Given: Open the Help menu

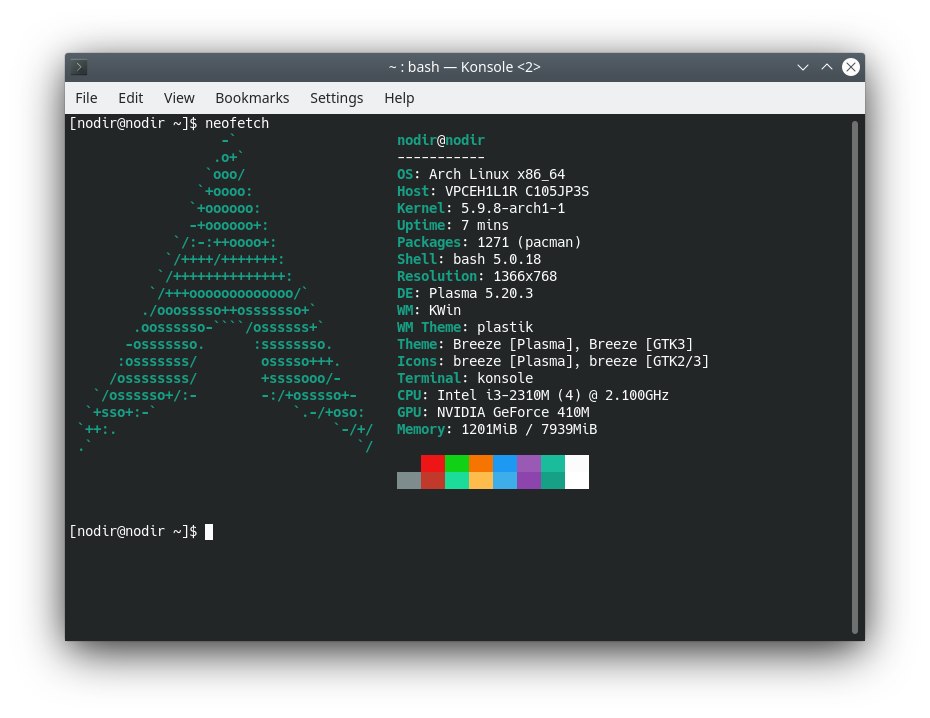Looking at the screenshot, I should pyautogui.click(x=399, y=98).
